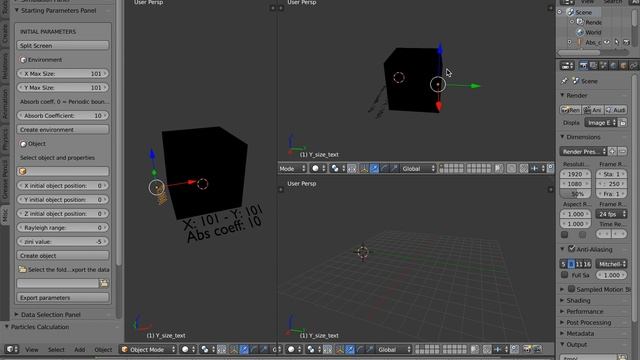Toggle renderability camera icon on the Abs_c row
The width and height of the screenshot is (640, 360).
pyautogui.click(x=626, y=42)
